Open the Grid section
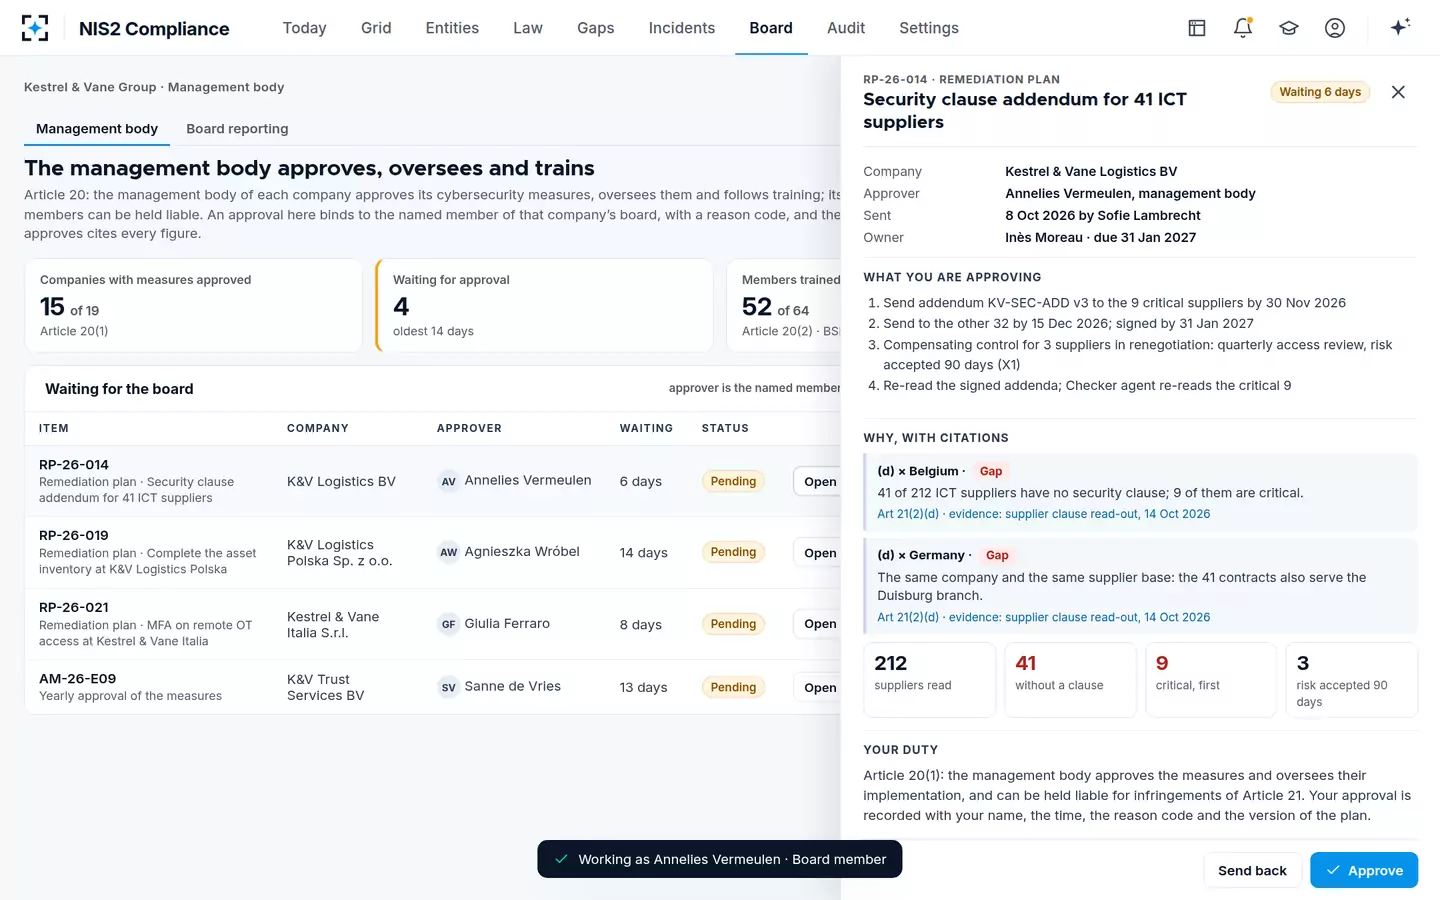The image size is (1440, 900). 376,28
